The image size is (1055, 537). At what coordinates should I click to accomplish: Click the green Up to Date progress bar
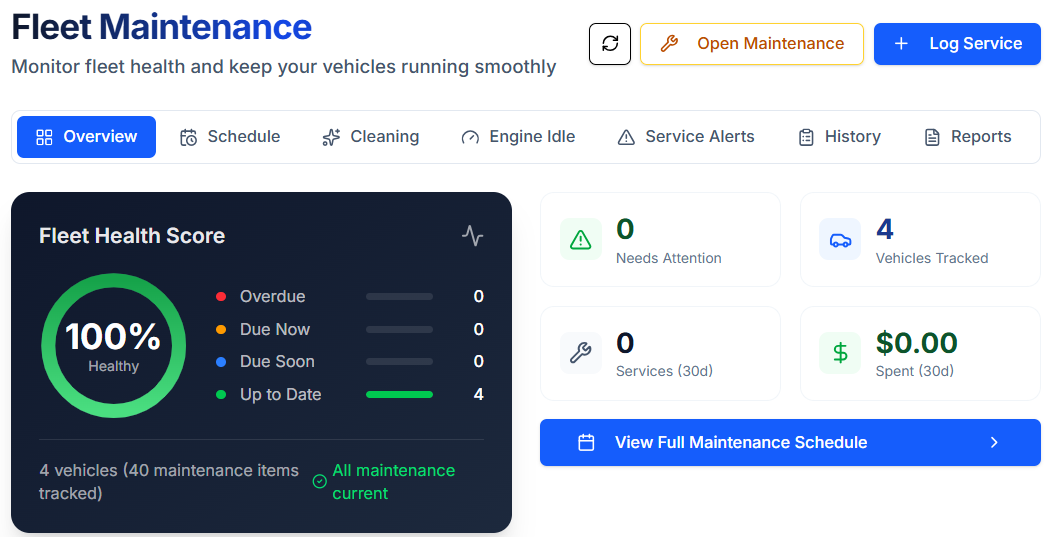coord(399,394)
